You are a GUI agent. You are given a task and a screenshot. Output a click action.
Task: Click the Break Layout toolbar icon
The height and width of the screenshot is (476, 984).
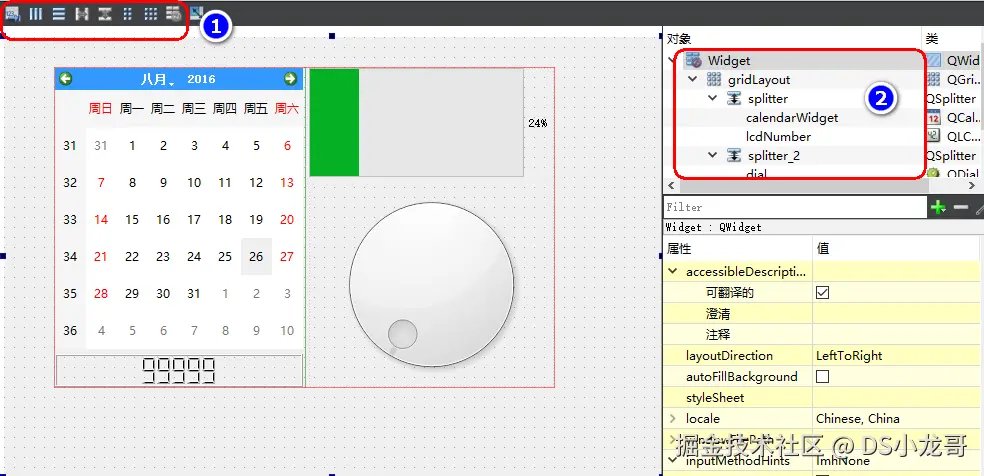(174, 14)
